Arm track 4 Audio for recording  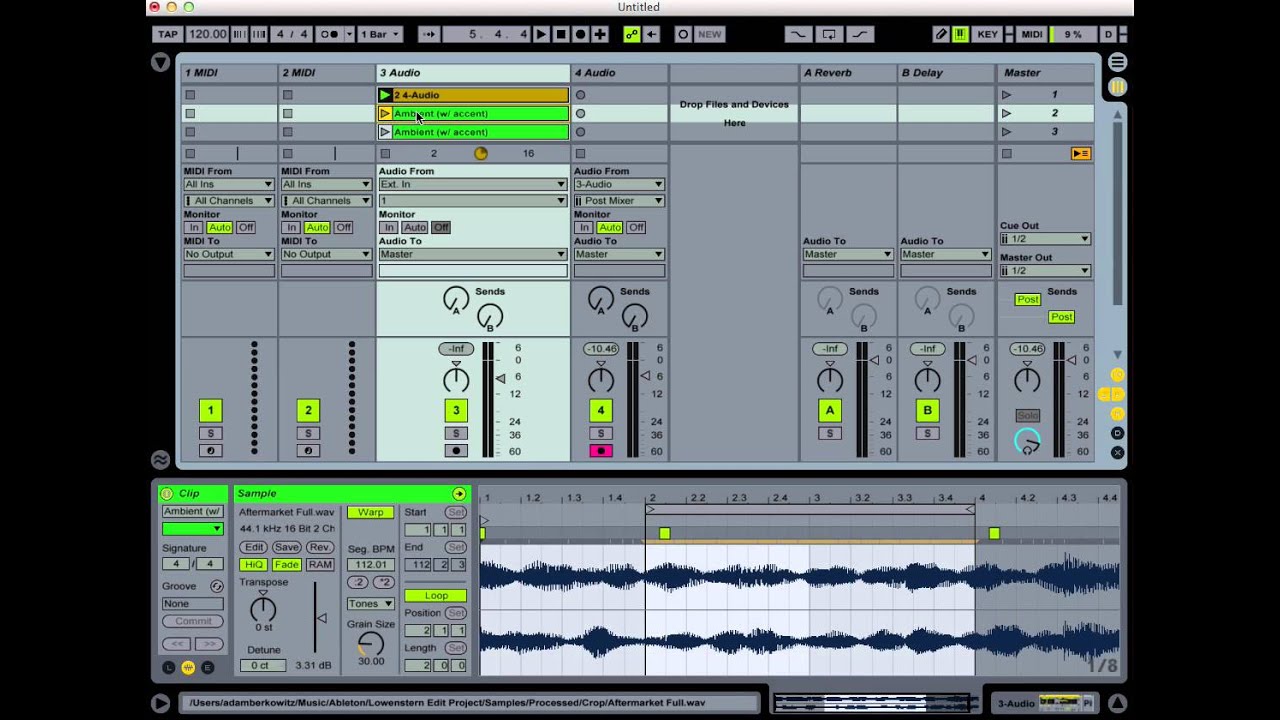coord(601,451)
